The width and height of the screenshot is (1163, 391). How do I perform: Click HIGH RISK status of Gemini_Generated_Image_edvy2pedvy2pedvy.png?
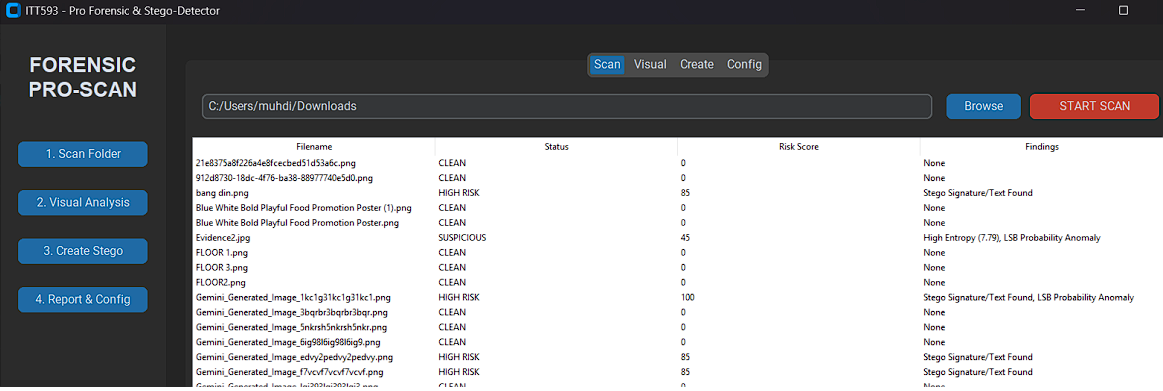point(459,357)
